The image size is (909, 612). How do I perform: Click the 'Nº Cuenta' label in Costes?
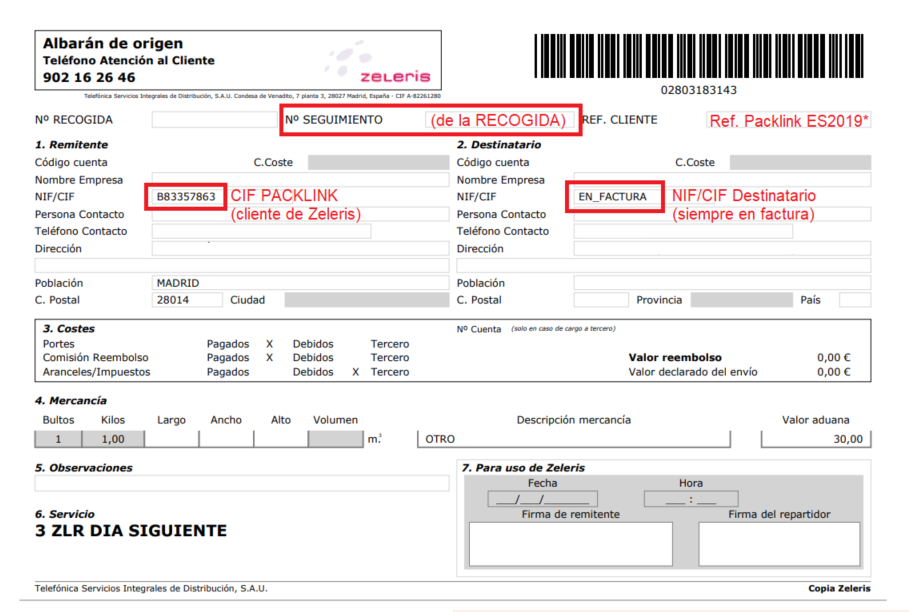coord(479,329)
